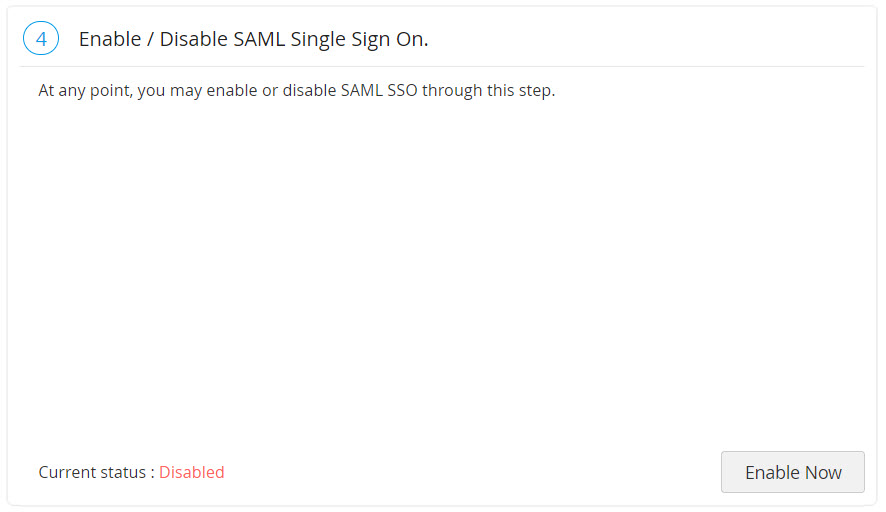Image resolution: width=886 pixels, height=512 pixels.
Task: Click the words 'you may' in description
Action: (x=168, y=90)
